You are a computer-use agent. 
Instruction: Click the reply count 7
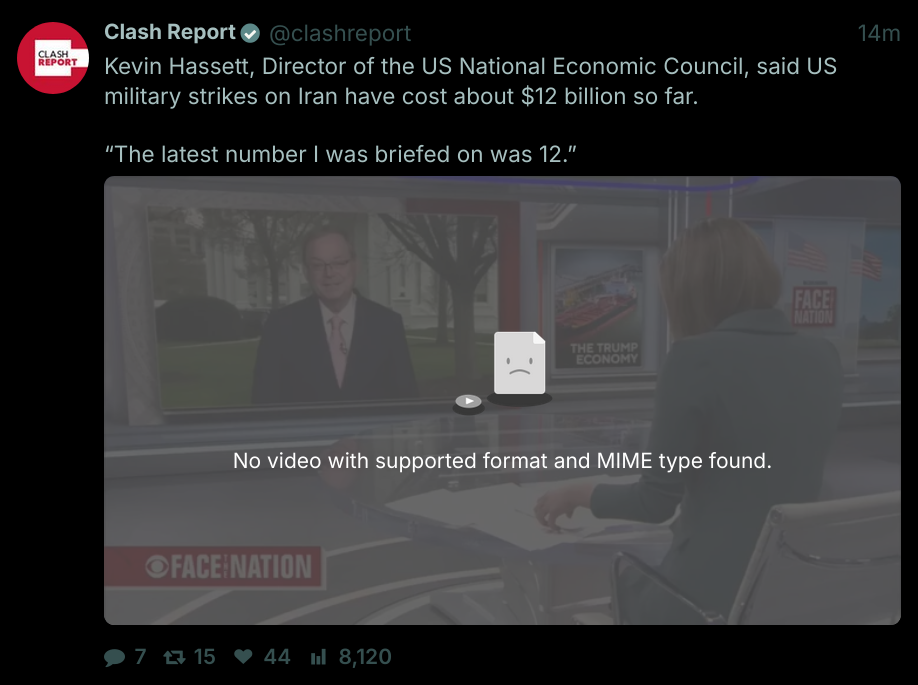[x=140, y=657]
